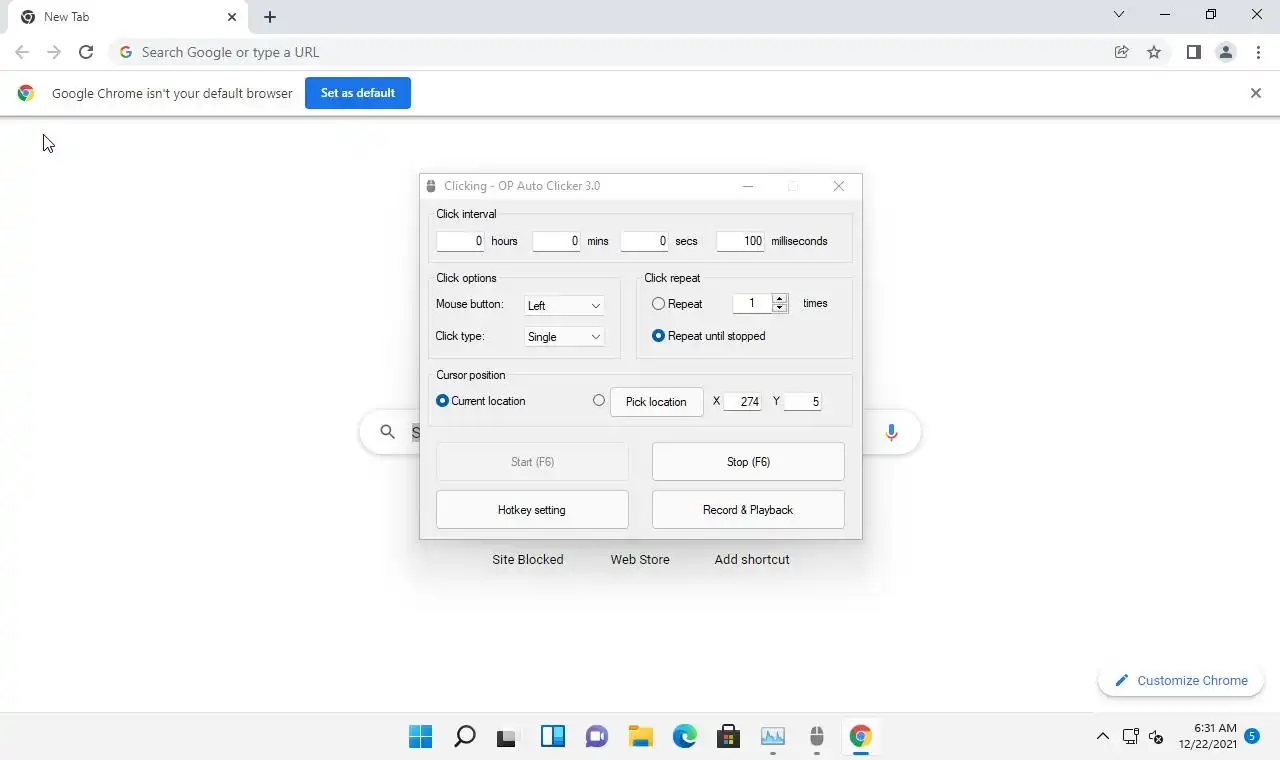Open the share this page icon
Image resolution: width=1280 pixels, height=760 pixels.
[x=1122, y=52]
